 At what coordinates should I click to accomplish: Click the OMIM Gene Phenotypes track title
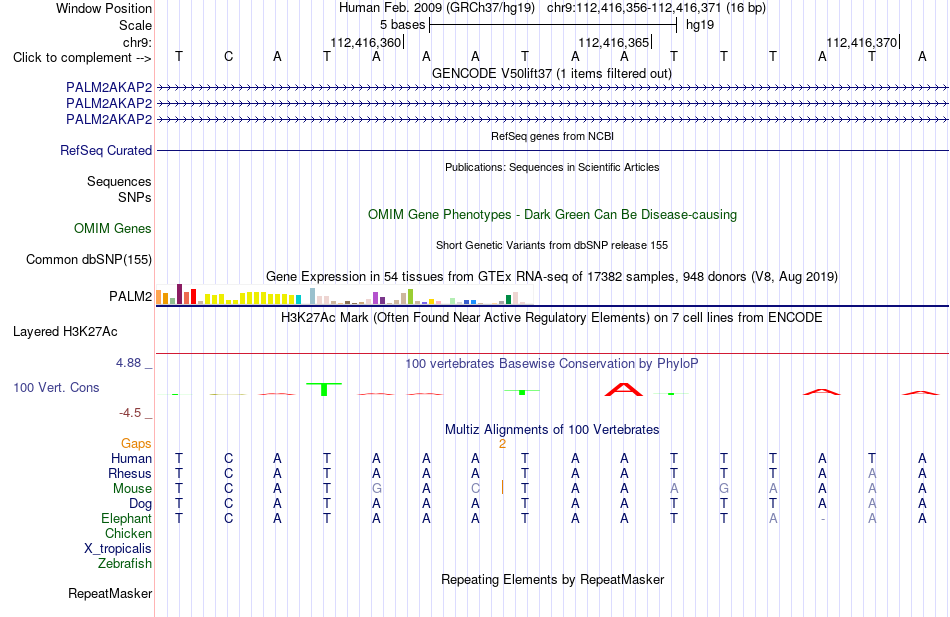pos(552,215)
